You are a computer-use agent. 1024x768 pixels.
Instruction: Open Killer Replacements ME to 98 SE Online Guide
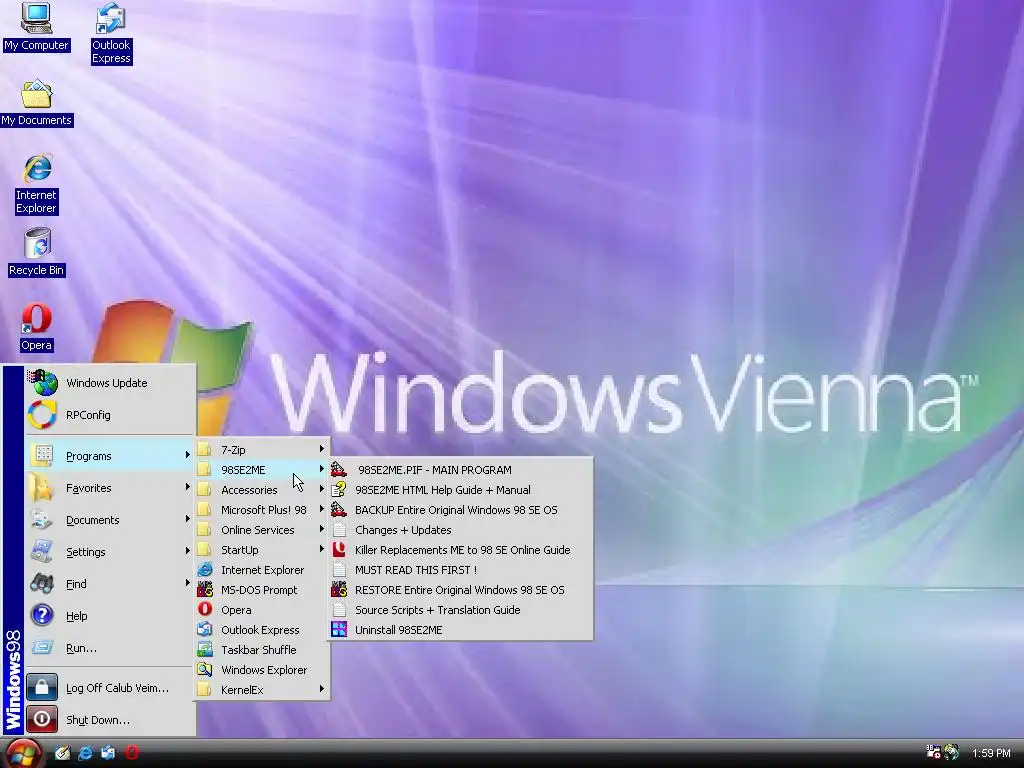(x=461, y=550)
